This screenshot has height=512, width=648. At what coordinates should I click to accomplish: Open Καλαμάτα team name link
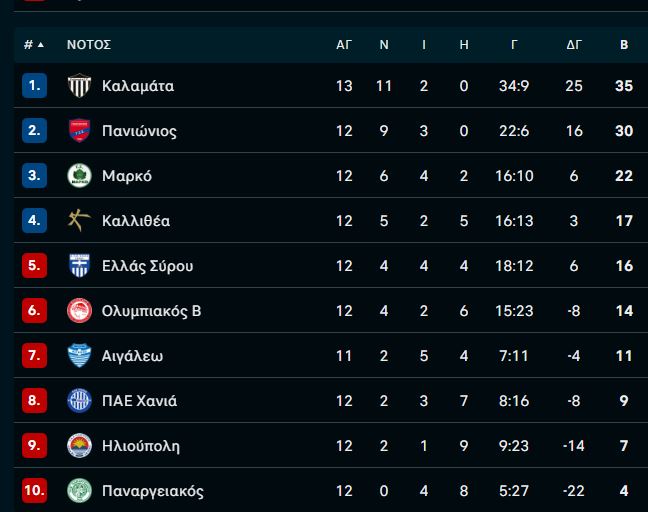(138, 86)
